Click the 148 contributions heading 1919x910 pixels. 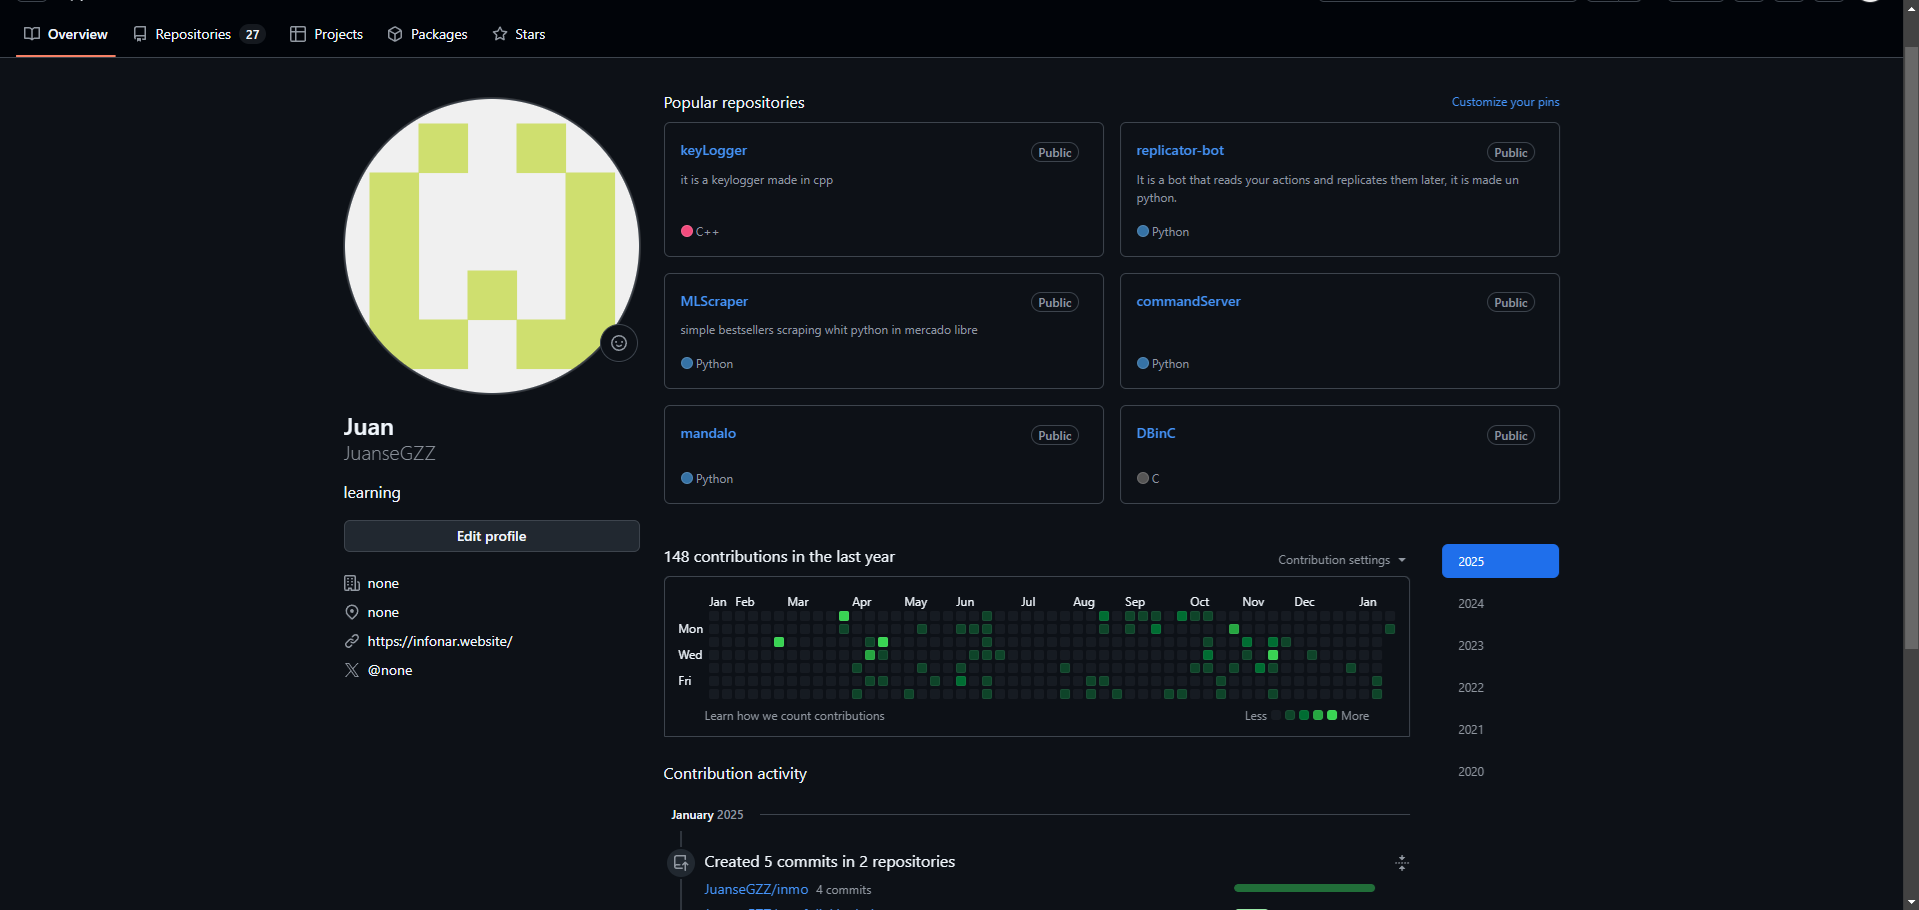point(779,556)
